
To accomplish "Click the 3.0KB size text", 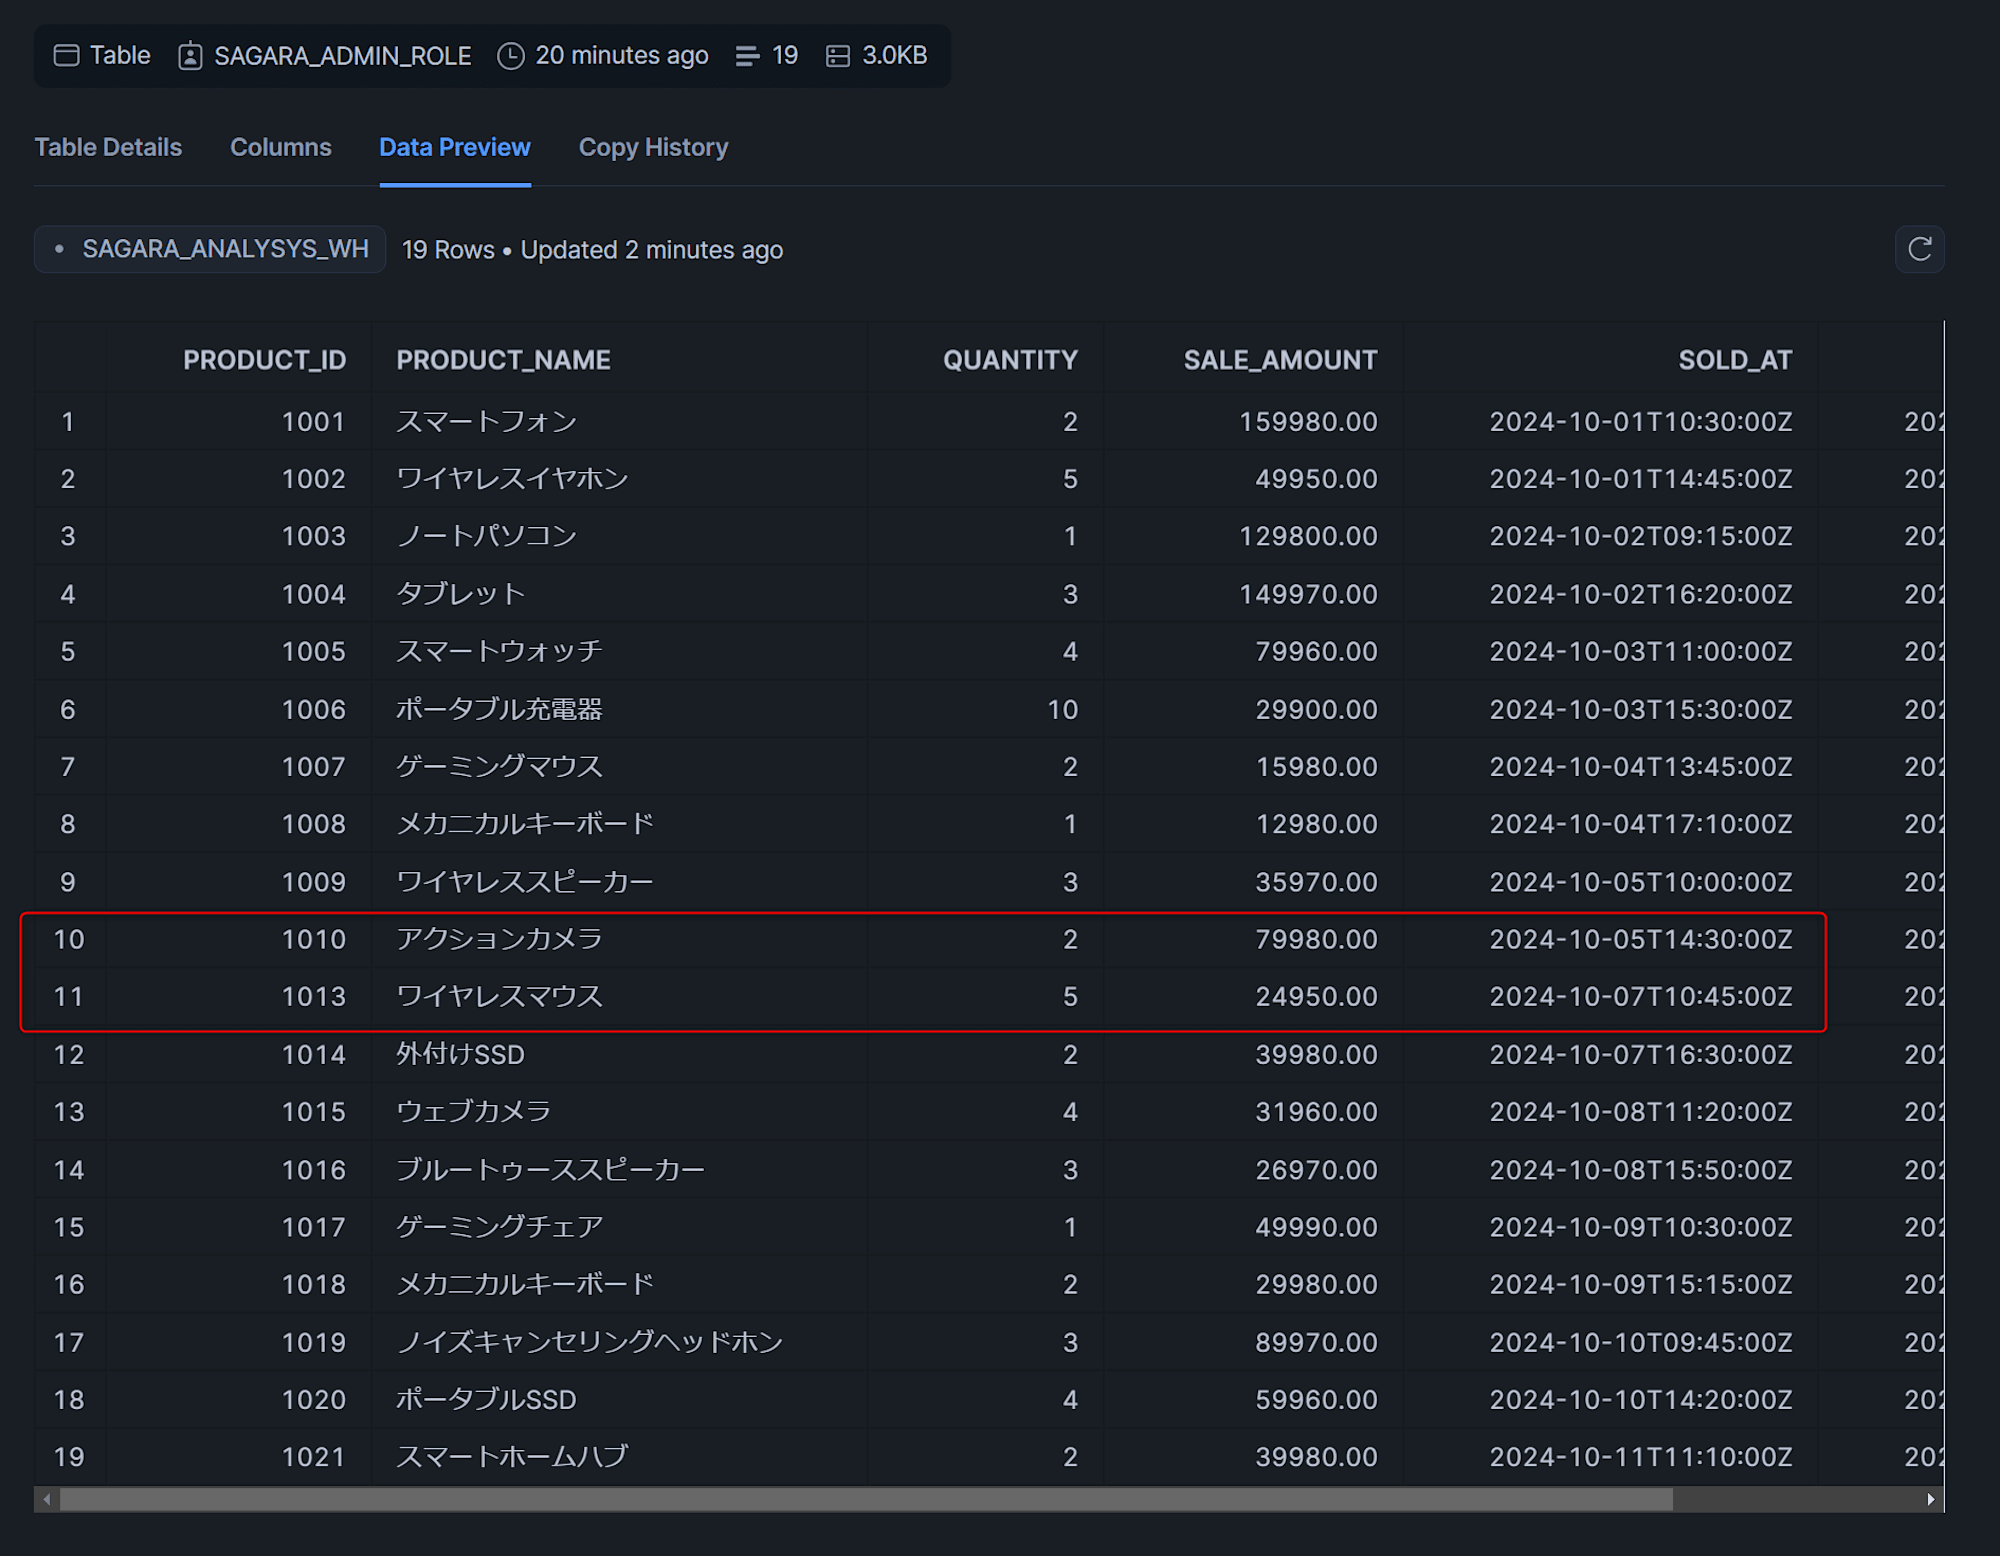I will pyautogui.click(x=895, y=56).
